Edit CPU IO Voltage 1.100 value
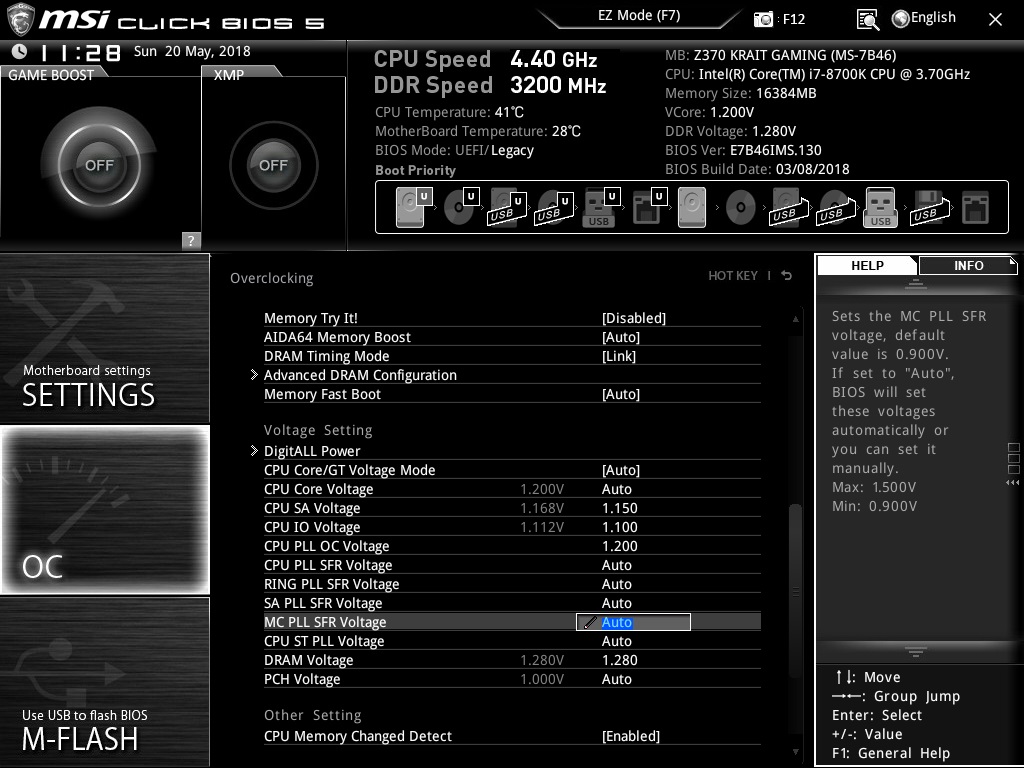 619,527
